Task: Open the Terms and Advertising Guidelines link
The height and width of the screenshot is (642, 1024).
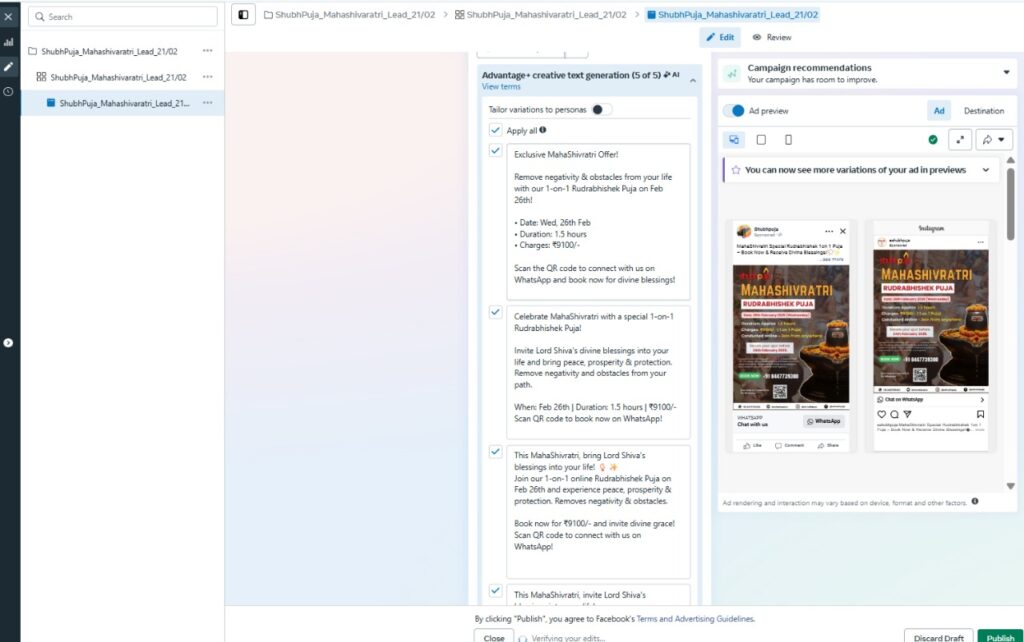Action: pos(695,618)
